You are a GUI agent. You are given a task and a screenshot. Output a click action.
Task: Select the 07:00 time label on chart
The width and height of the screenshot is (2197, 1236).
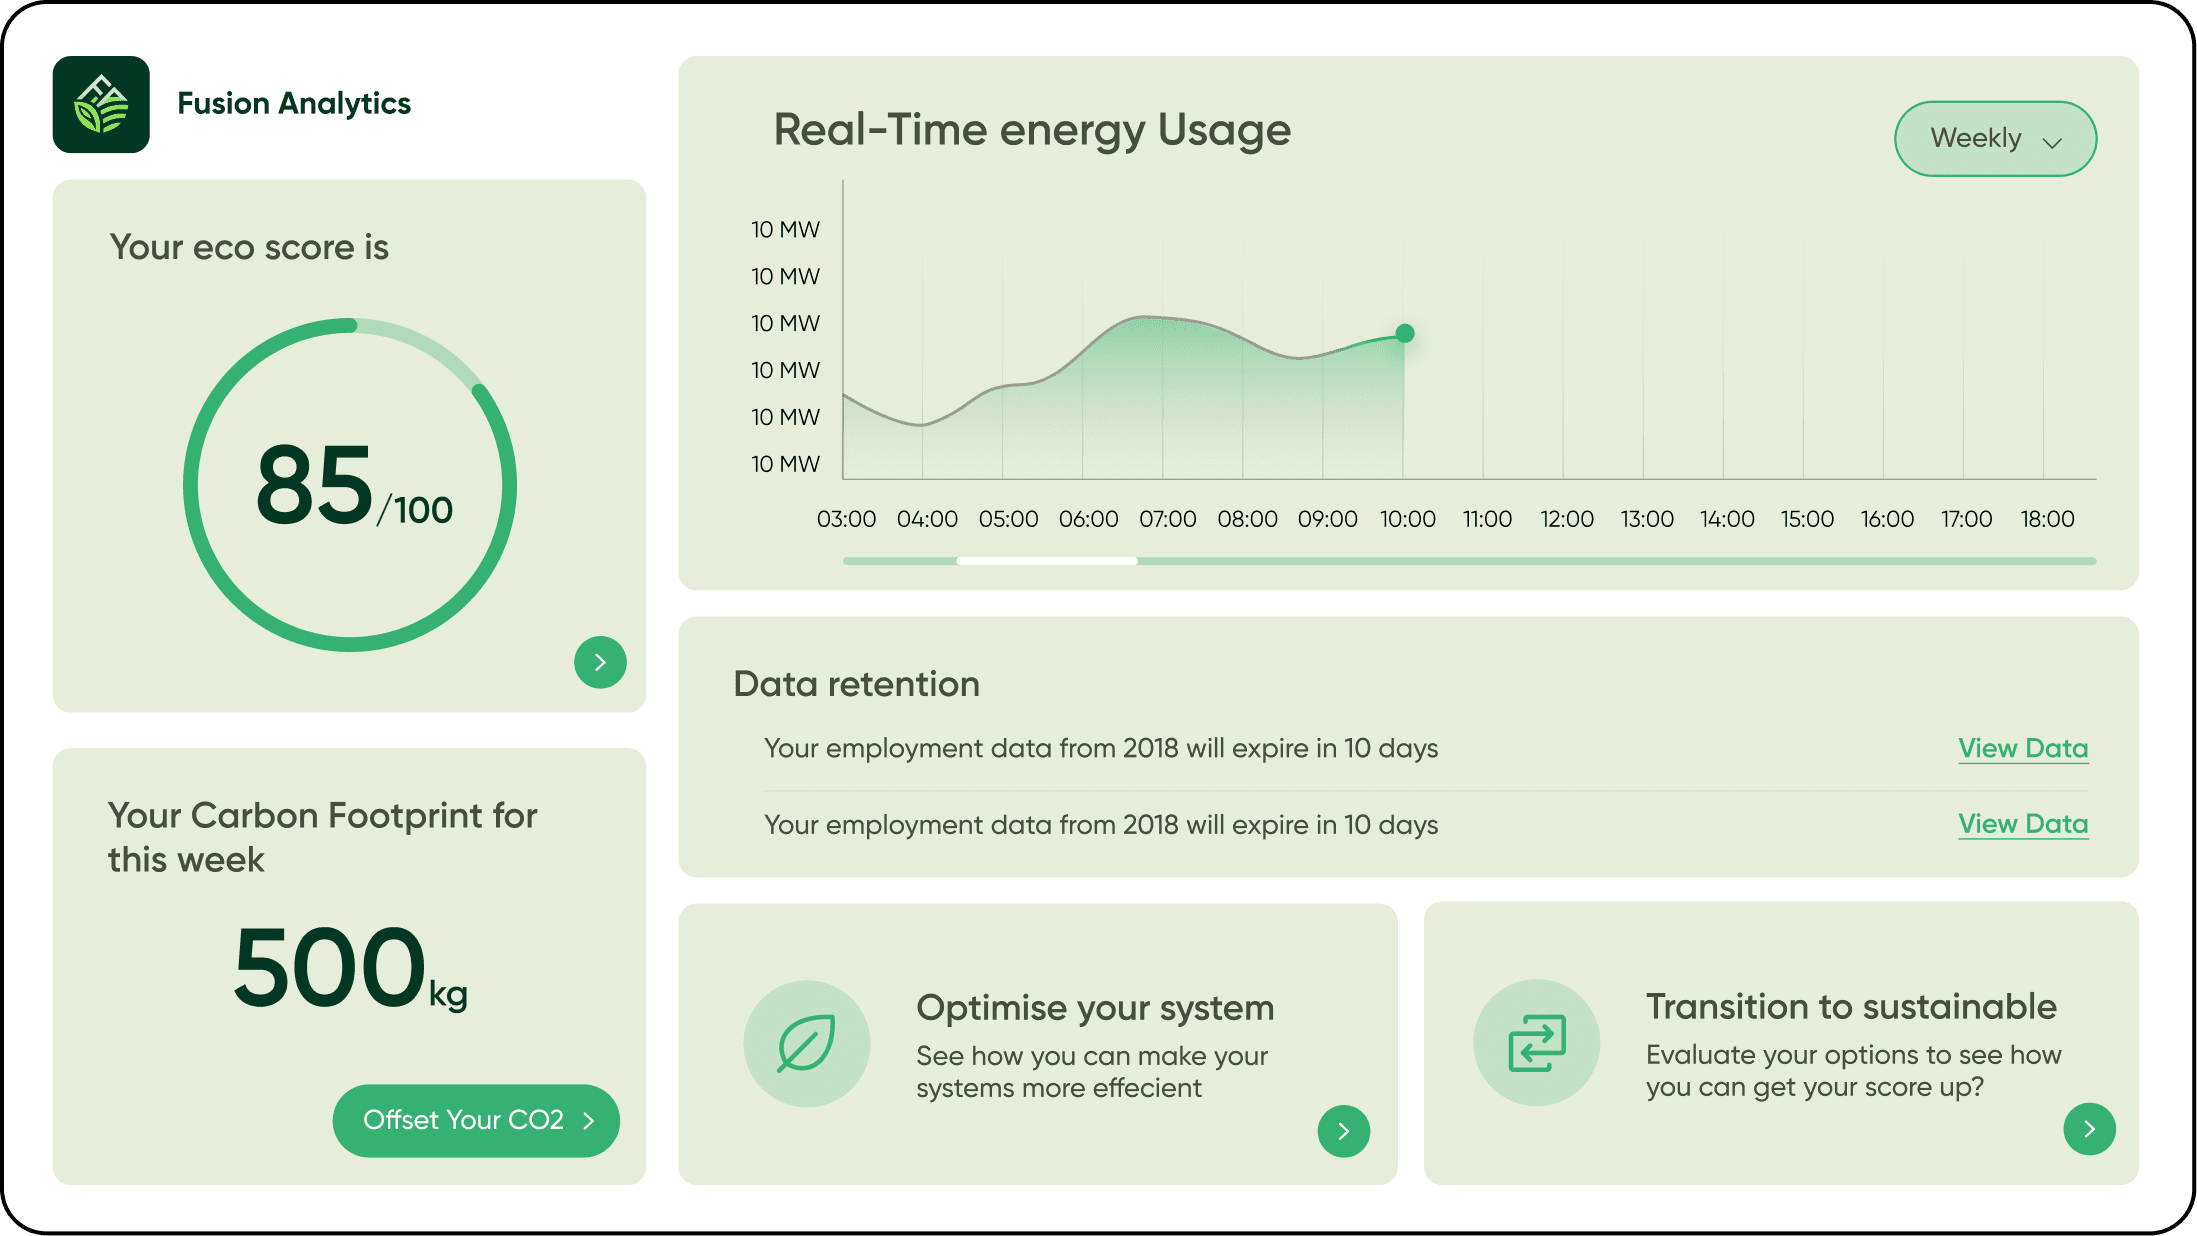(x=1167, y=519)
